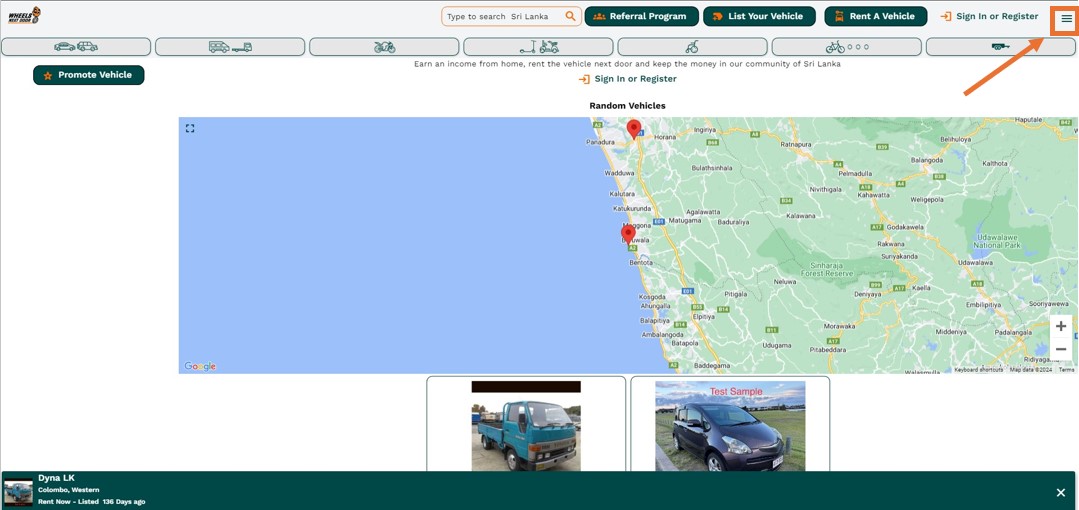Click the Wheels Next Door logo

pyautogui.click(x=25, y=16)
